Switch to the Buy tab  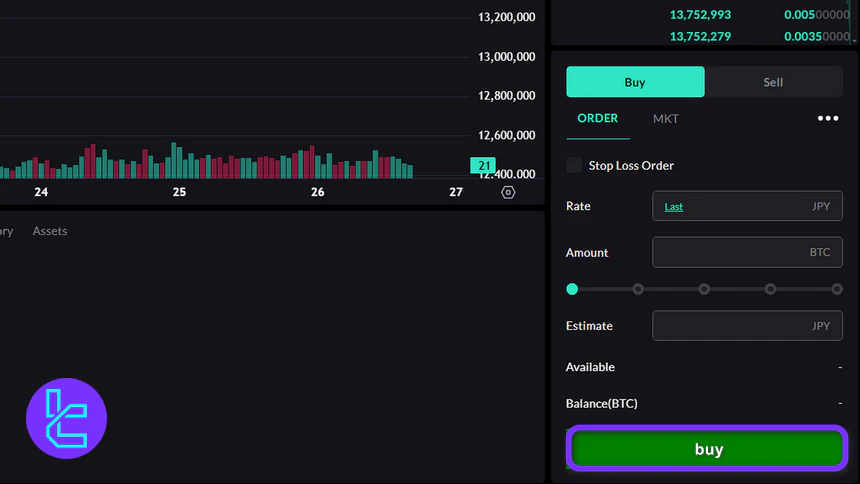(x=635, y=82)
